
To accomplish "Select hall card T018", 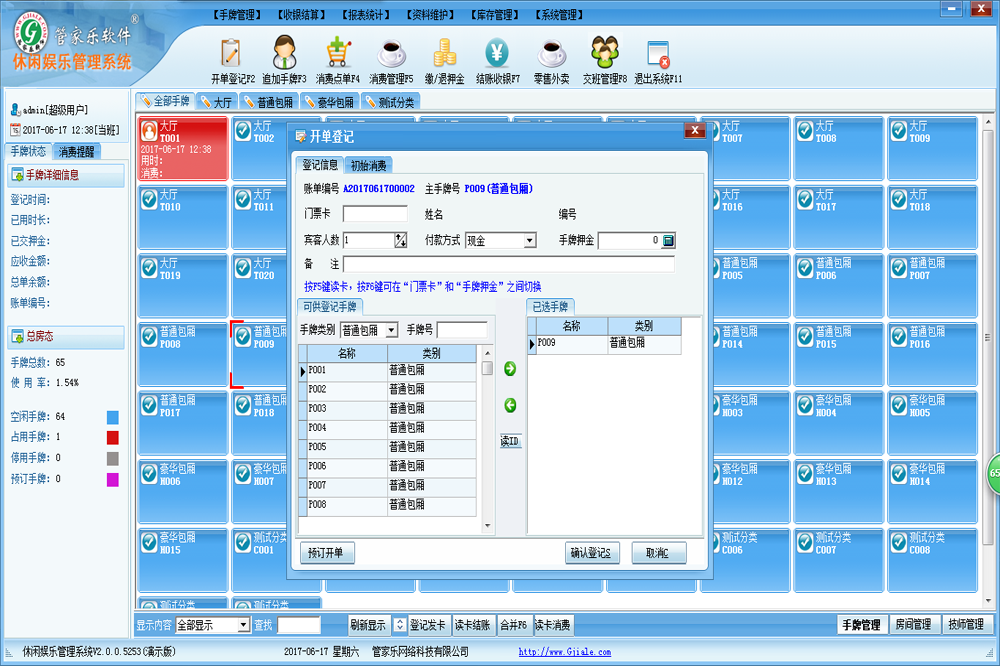I will pos(932,218).
